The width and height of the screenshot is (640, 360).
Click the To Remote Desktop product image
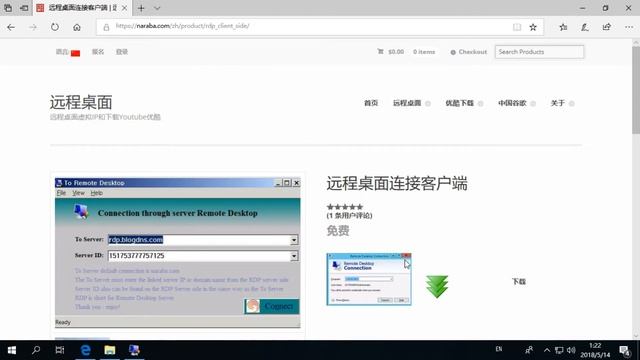[178, 253]
